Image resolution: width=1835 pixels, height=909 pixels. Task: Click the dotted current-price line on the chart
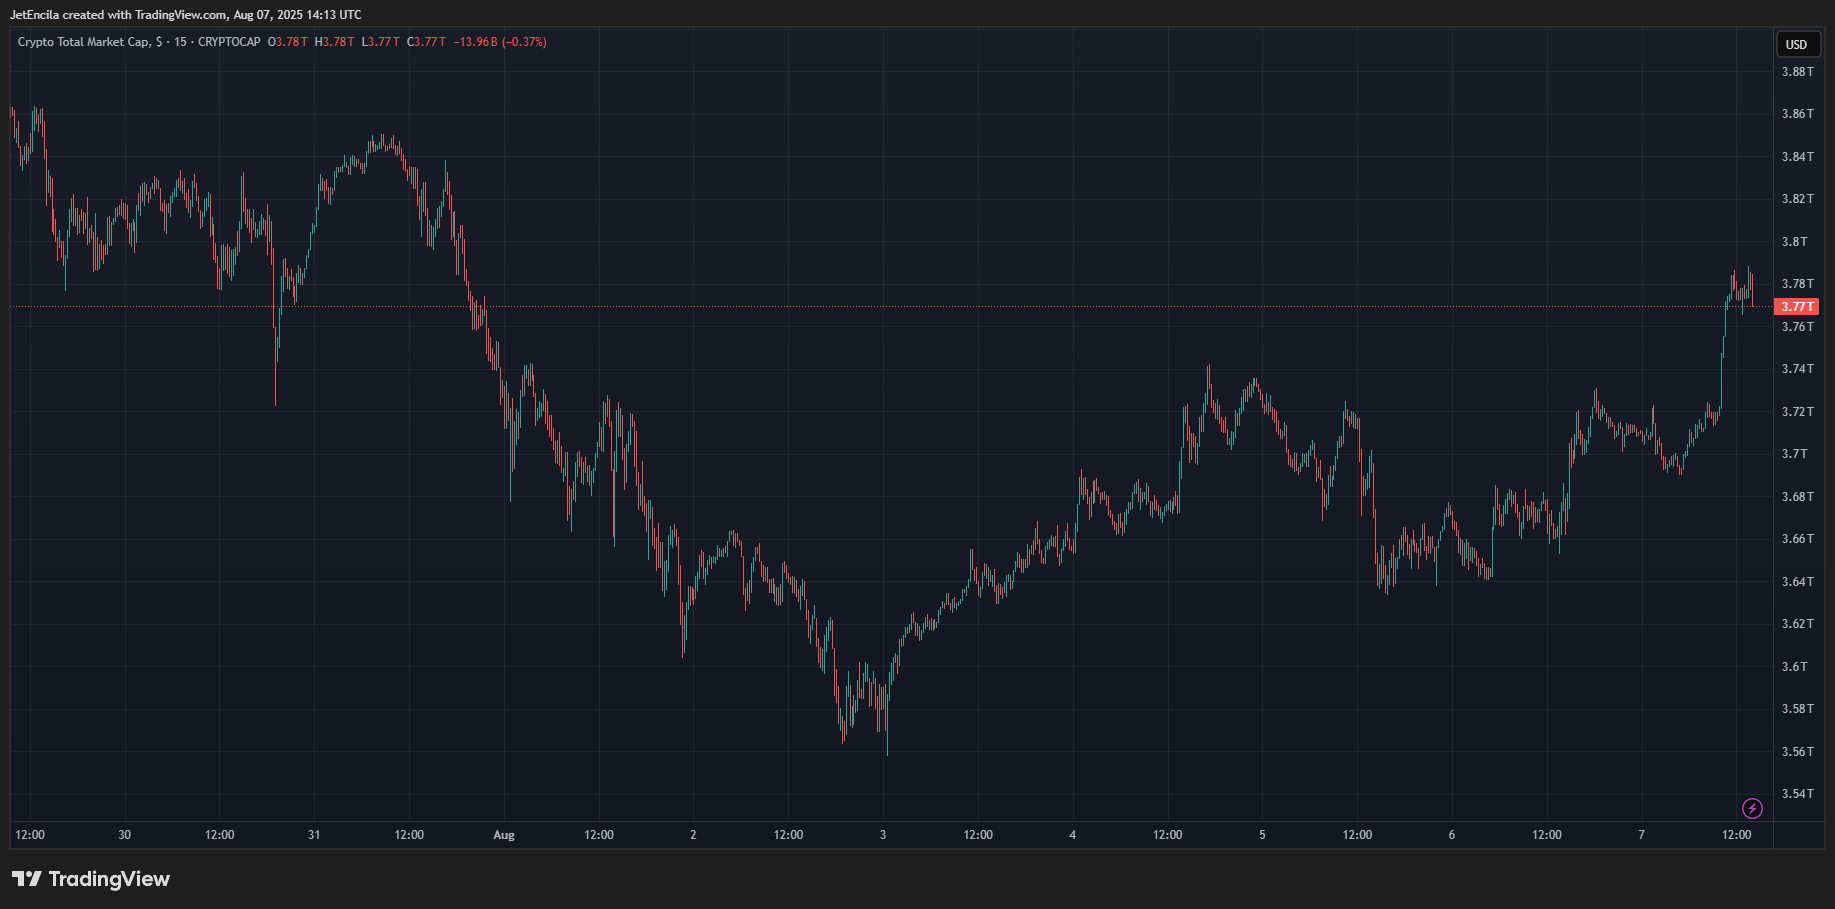[900, 306]
